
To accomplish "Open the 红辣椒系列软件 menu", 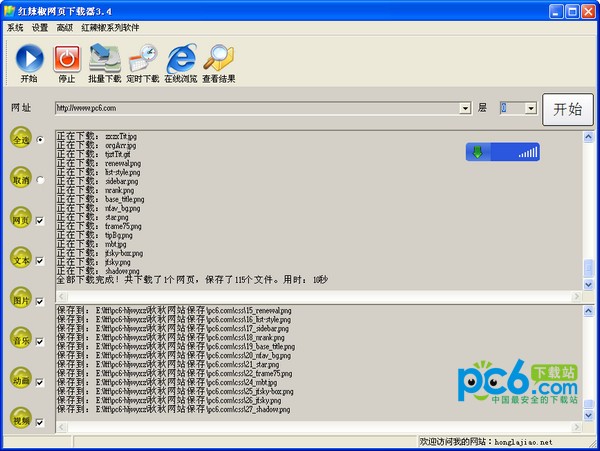I will 110,28.
